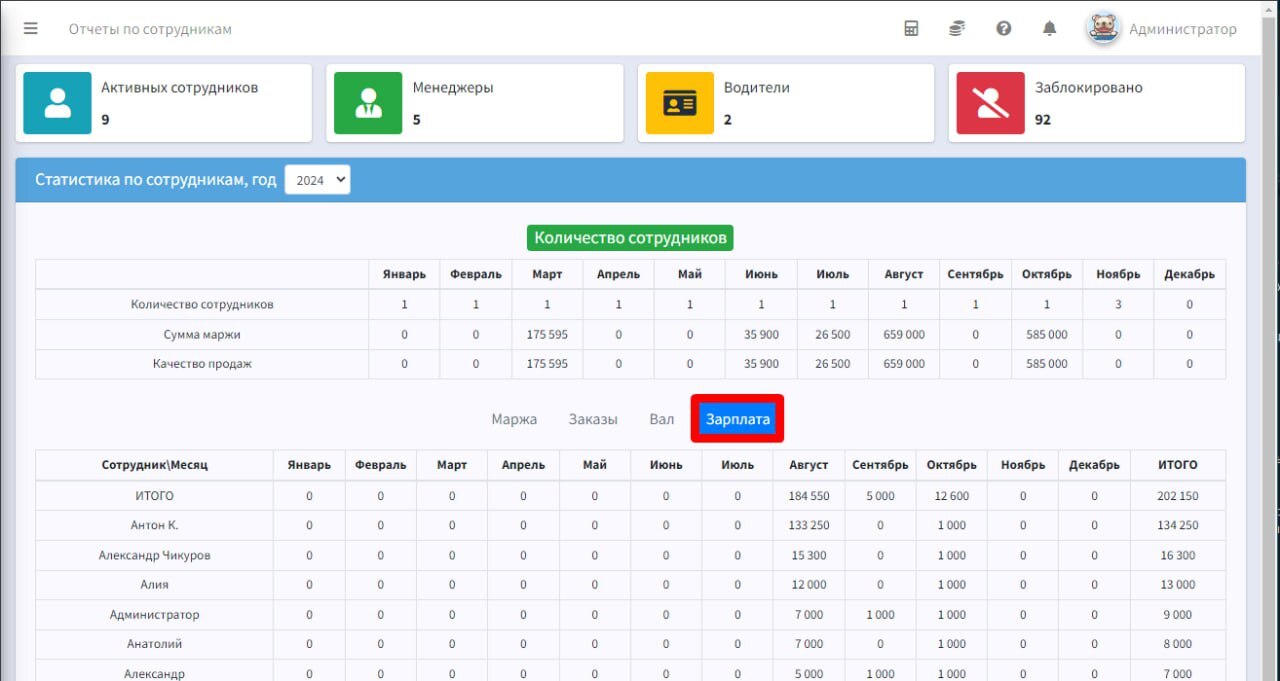The image size is (1280, 681).
Task: Click the coins stack icon
Action: (957, 29)
